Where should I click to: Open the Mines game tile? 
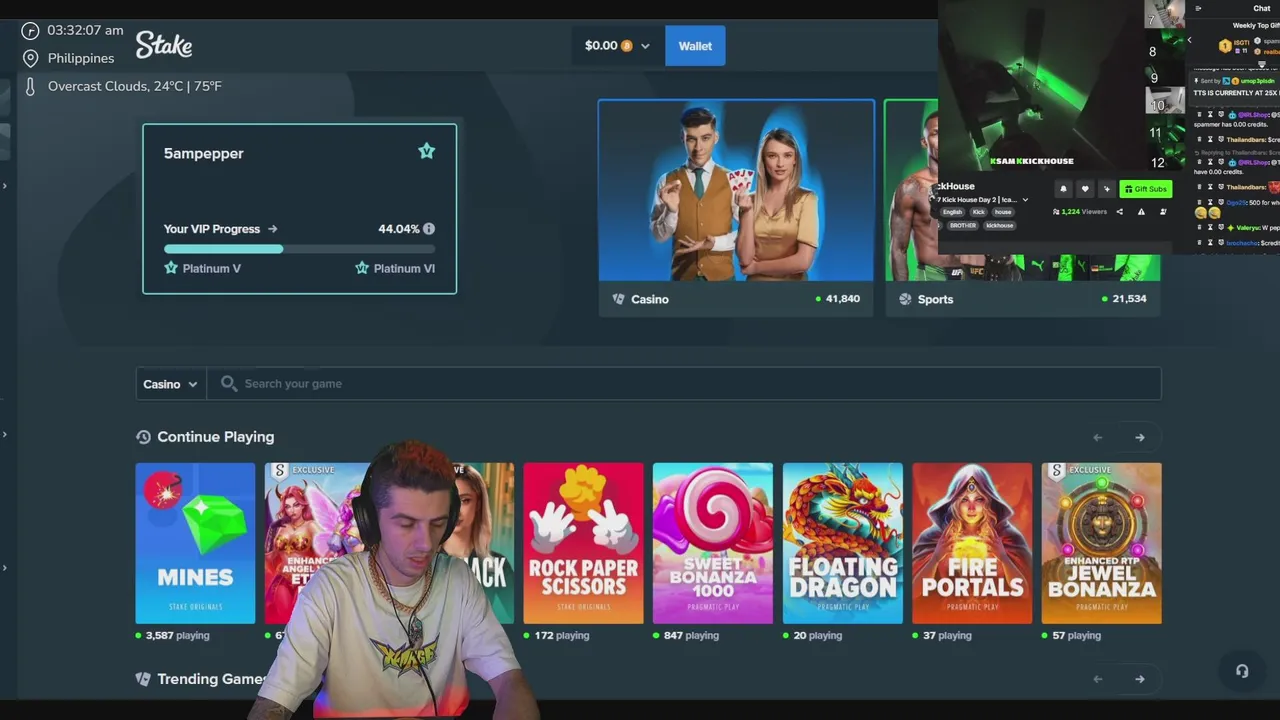[195, 543]
